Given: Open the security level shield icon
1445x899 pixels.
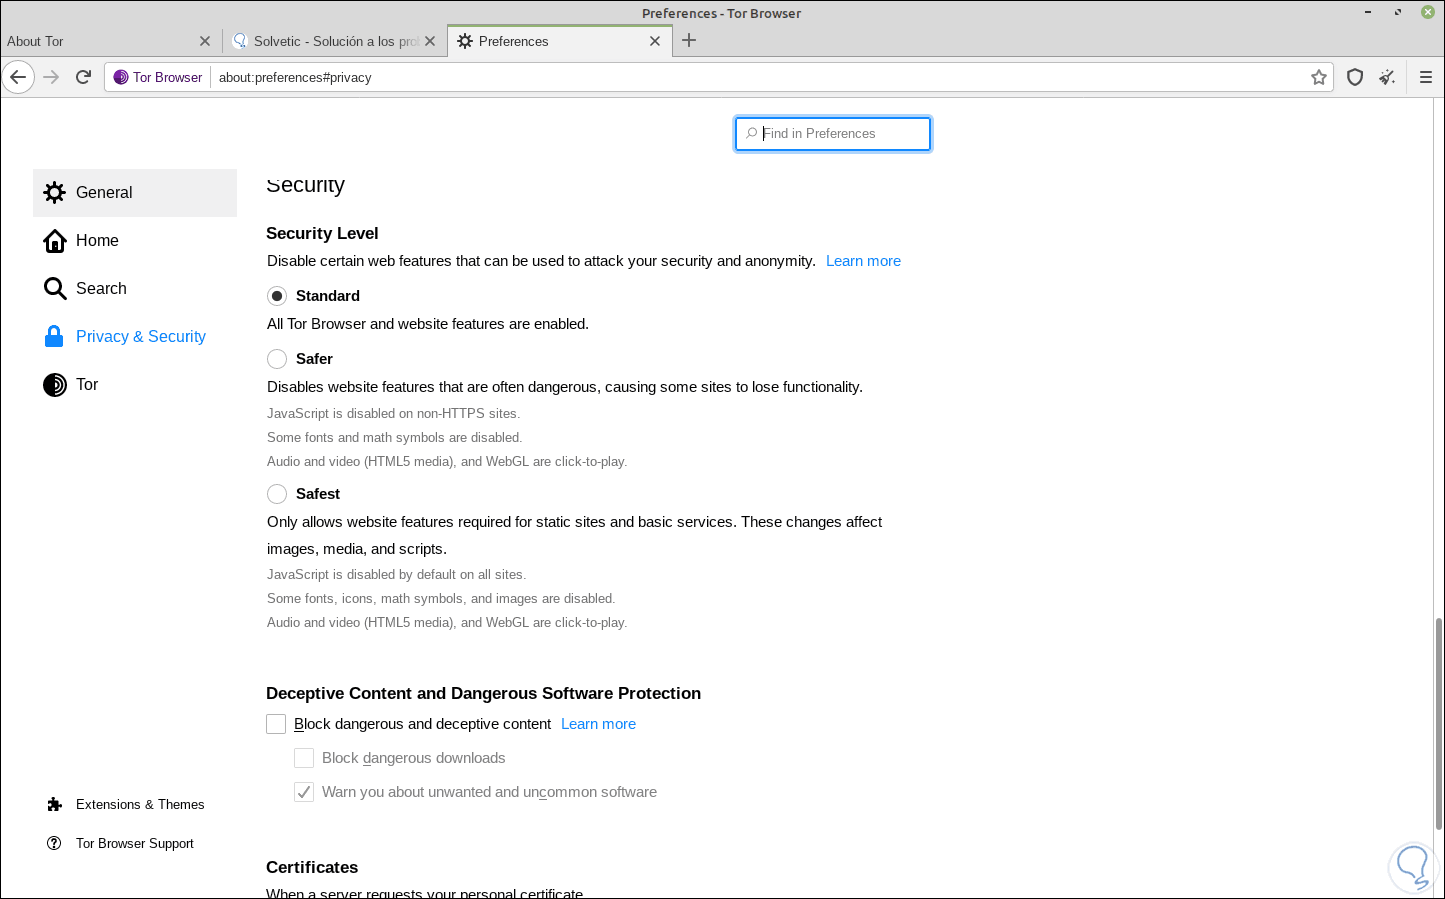Looking at the screenshot, I should point(1355,77).
